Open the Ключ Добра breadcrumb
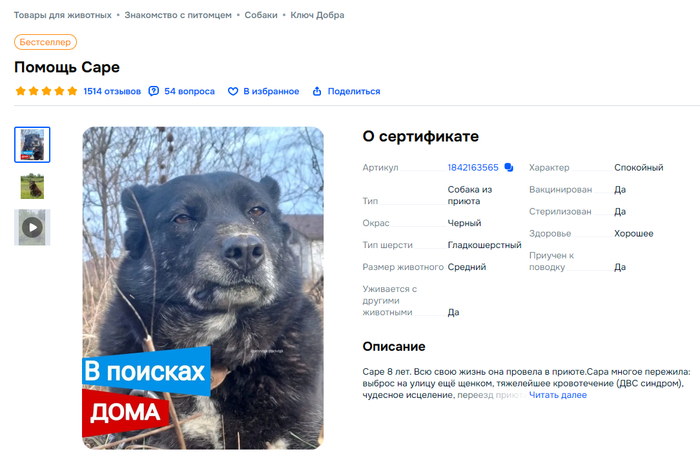Screen dimensions: 700x469 click(x=317, y=15)
